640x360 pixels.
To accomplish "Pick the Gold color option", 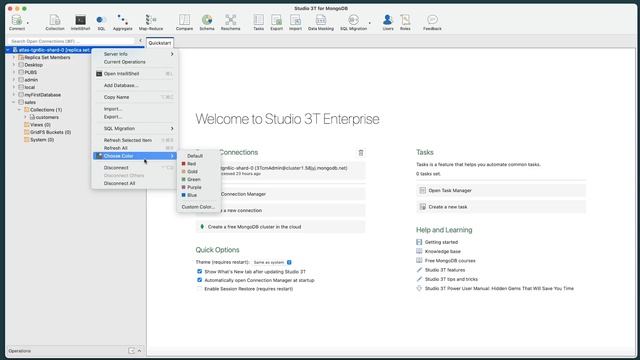I will [199, 171].
